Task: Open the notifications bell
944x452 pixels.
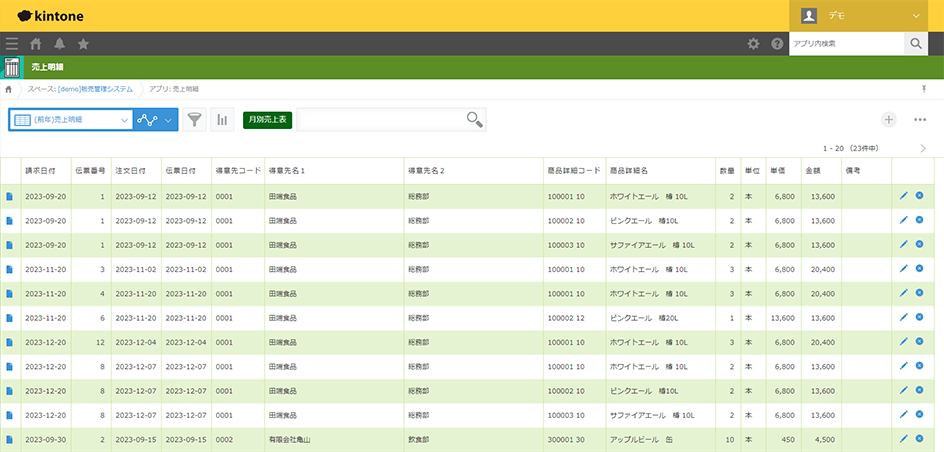Action: click(x=60, y=44)
